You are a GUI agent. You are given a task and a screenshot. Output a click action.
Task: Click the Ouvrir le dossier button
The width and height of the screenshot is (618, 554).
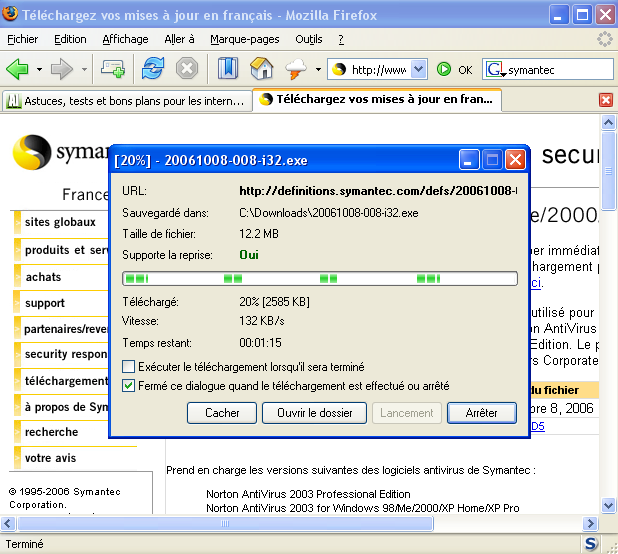click(x=315, y=413)
